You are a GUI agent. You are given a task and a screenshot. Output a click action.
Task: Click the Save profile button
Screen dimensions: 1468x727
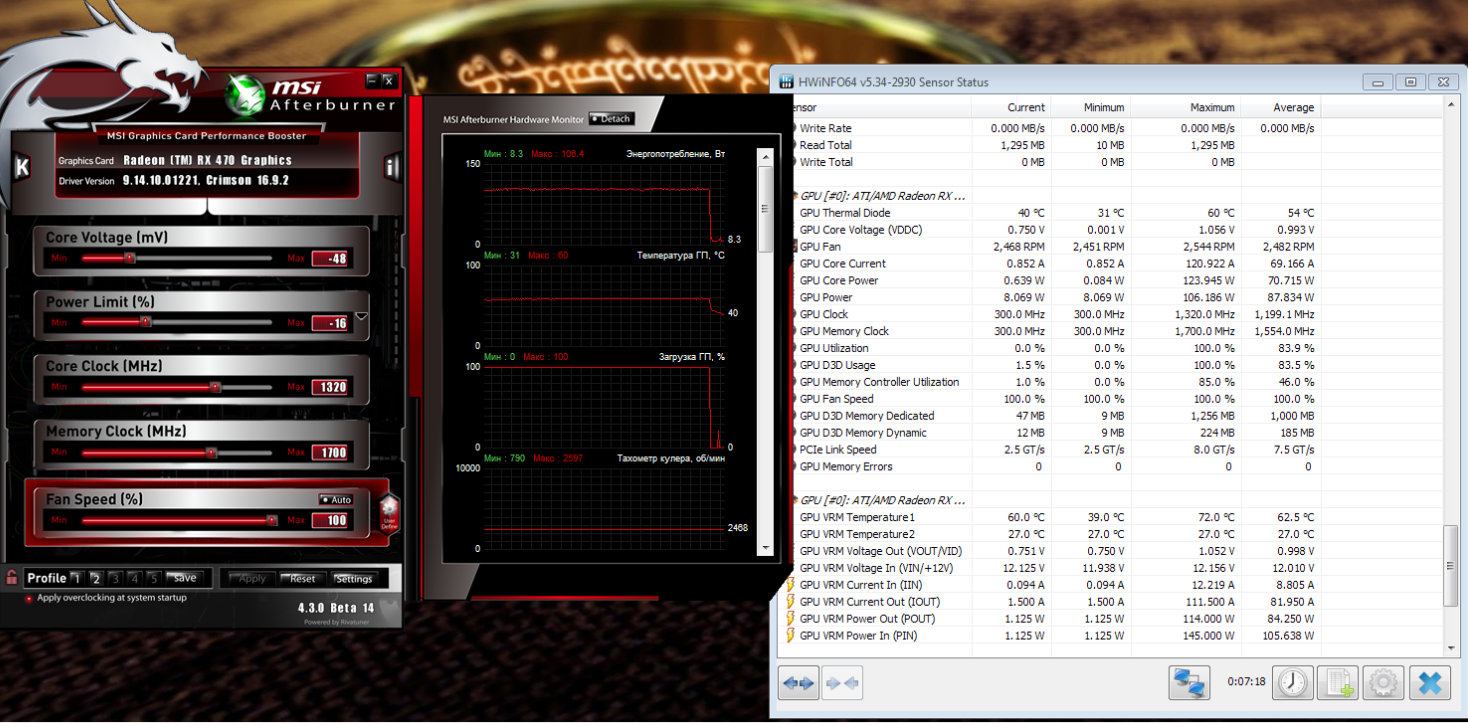pos(185,578)
